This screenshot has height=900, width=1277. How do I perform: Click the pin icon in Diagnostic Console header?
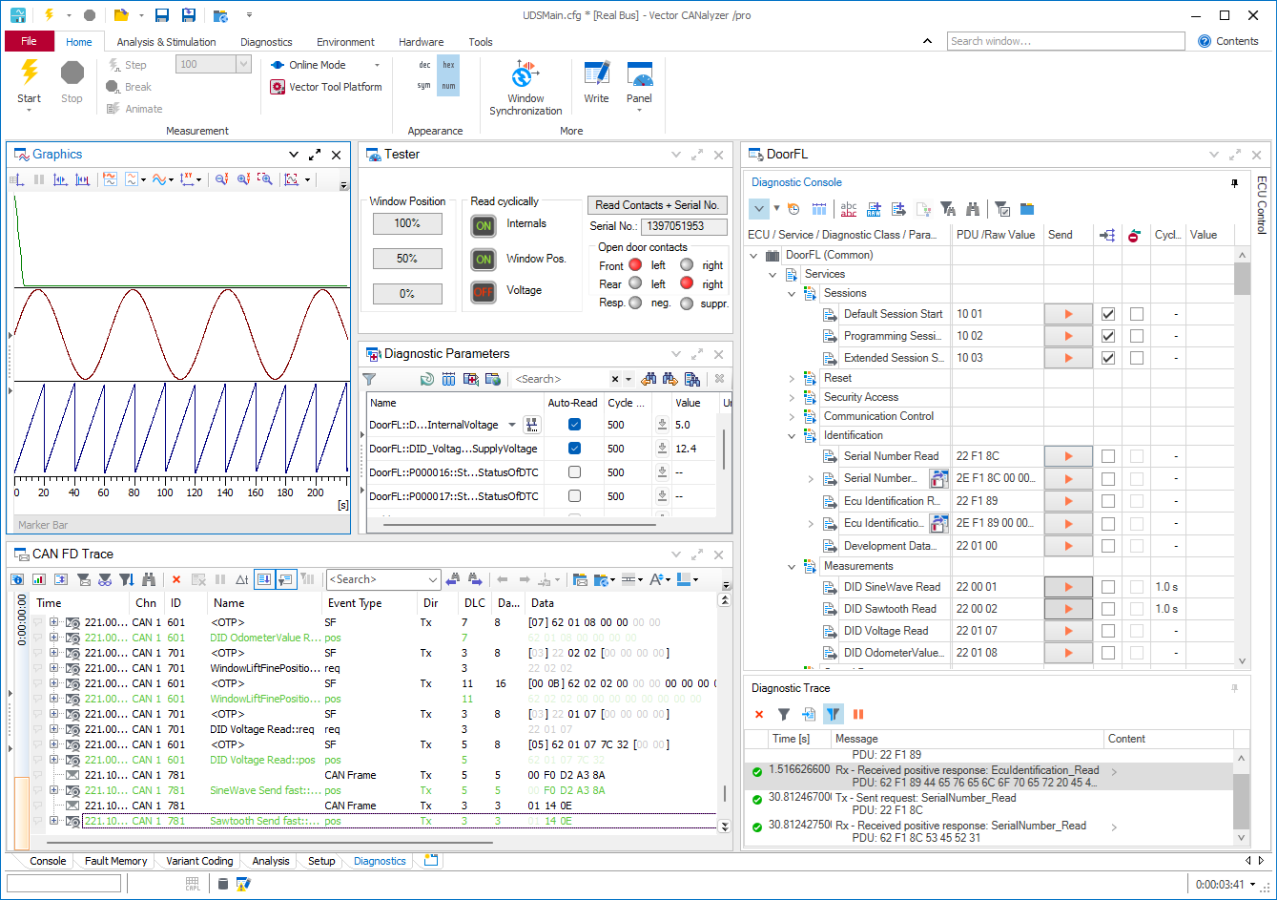[1235, 183]
